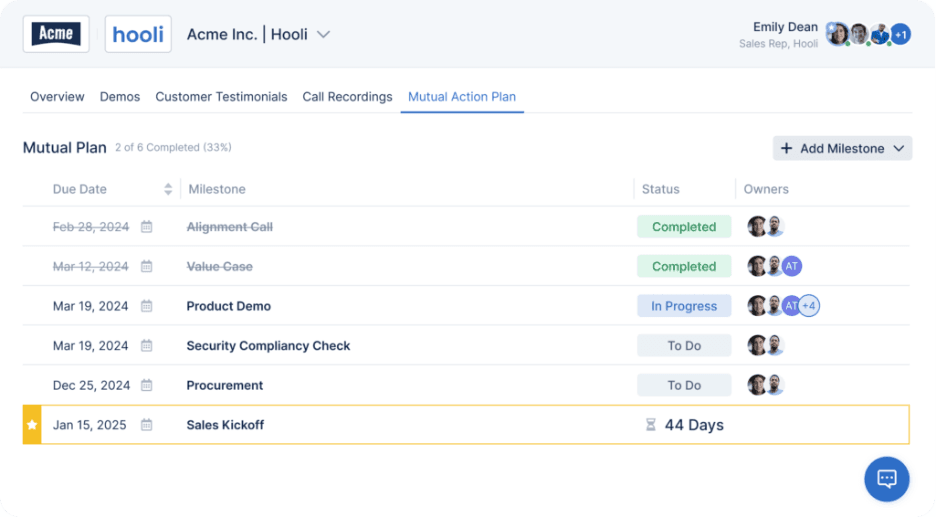Open the Alignment Call milestone
The height and width of the screenshot is (517, 936).
tap(230, 227)
